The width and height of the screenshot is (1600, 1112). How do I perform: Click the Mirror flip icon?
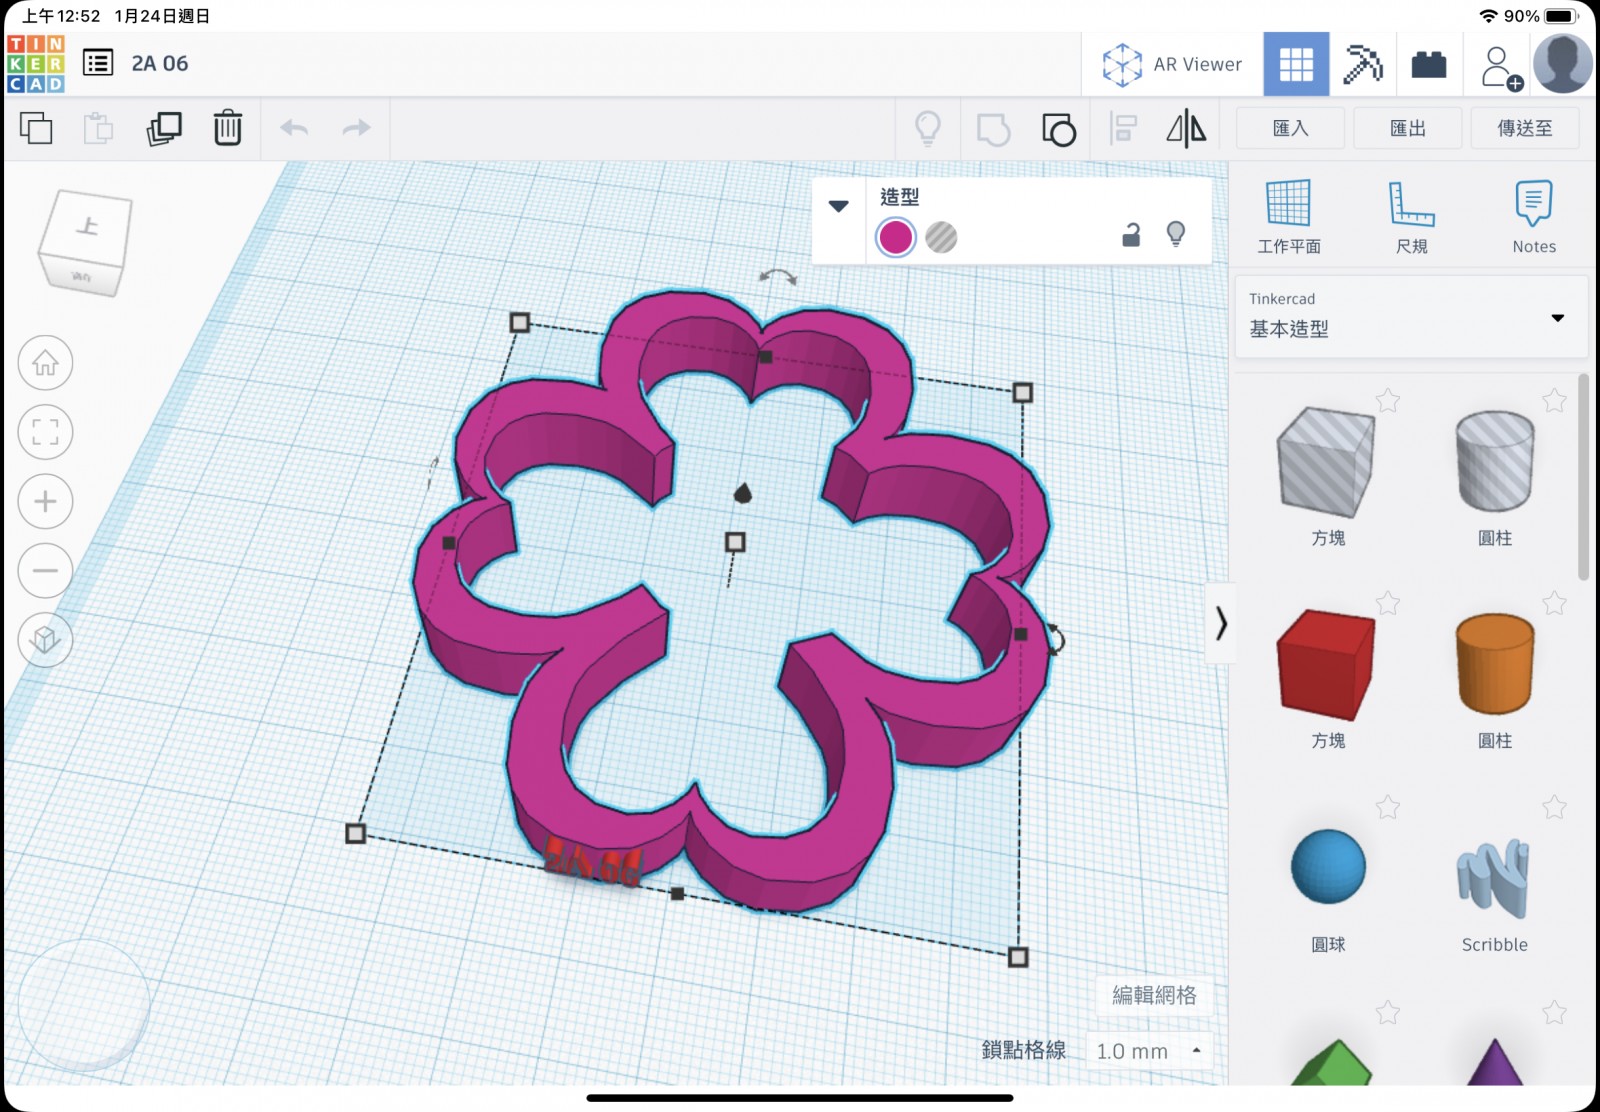[x=1186, y=128]
